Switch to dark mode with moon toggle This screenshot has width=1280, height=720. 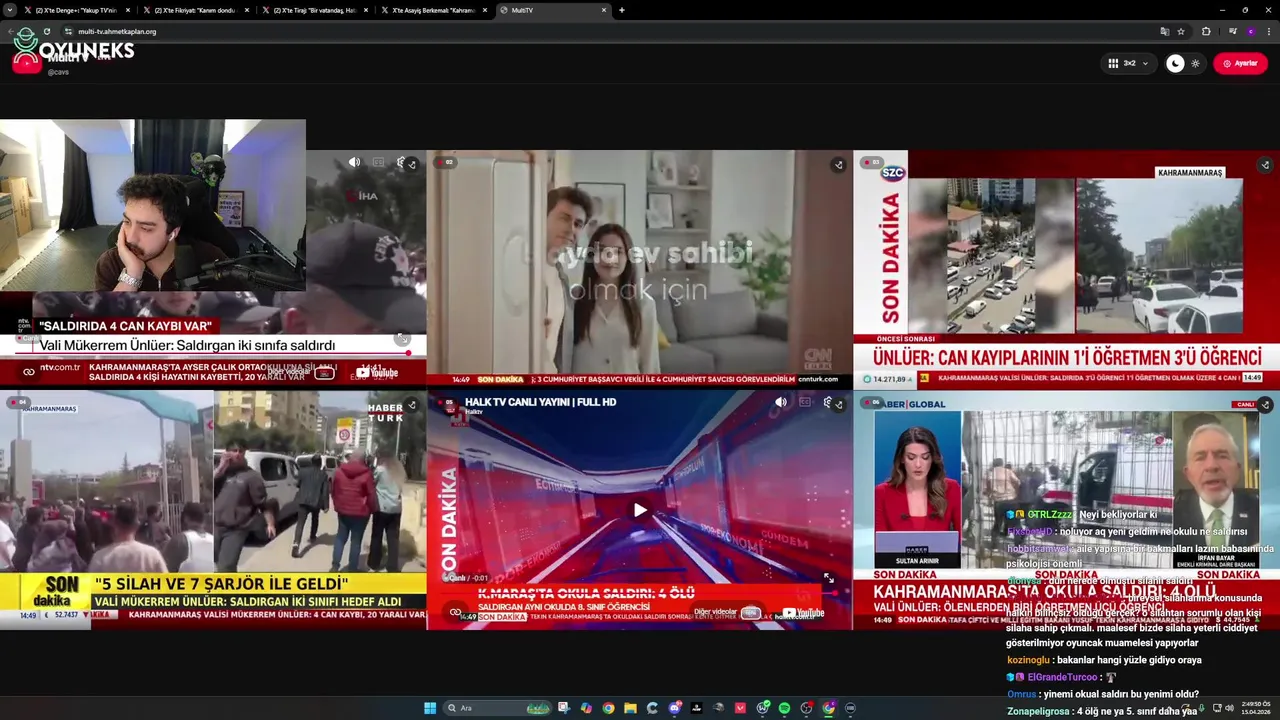[x=1175, y=63]
